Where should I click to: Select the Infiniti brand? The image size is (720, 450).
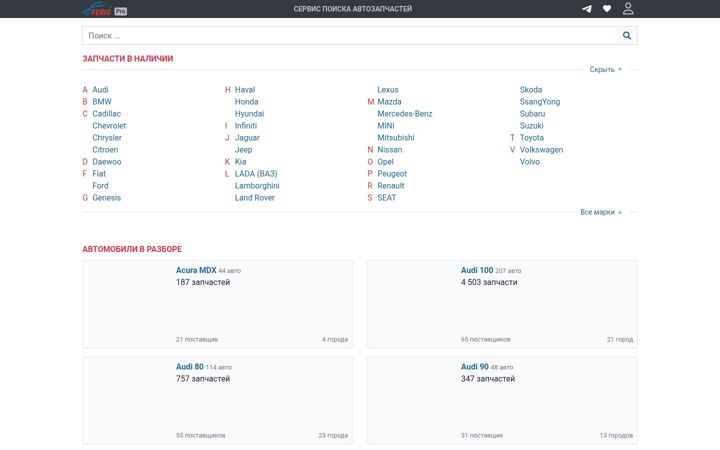246,125
